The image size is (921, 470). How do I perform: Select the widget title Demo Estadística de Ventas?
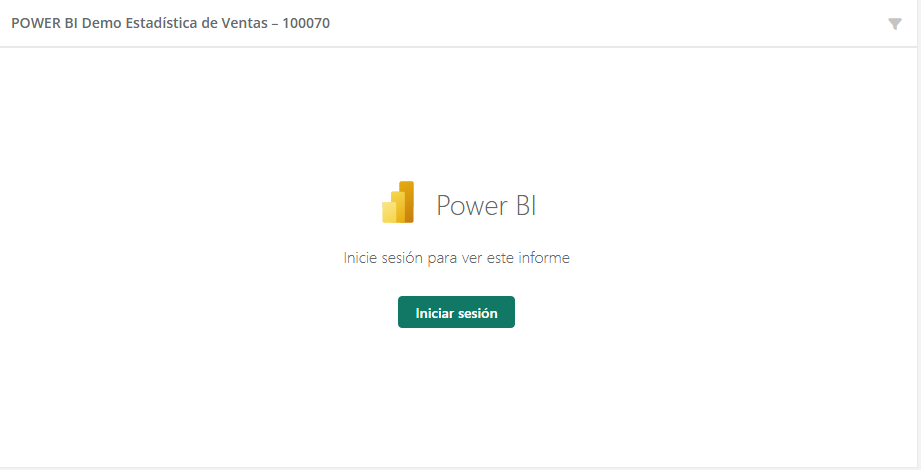170,23
